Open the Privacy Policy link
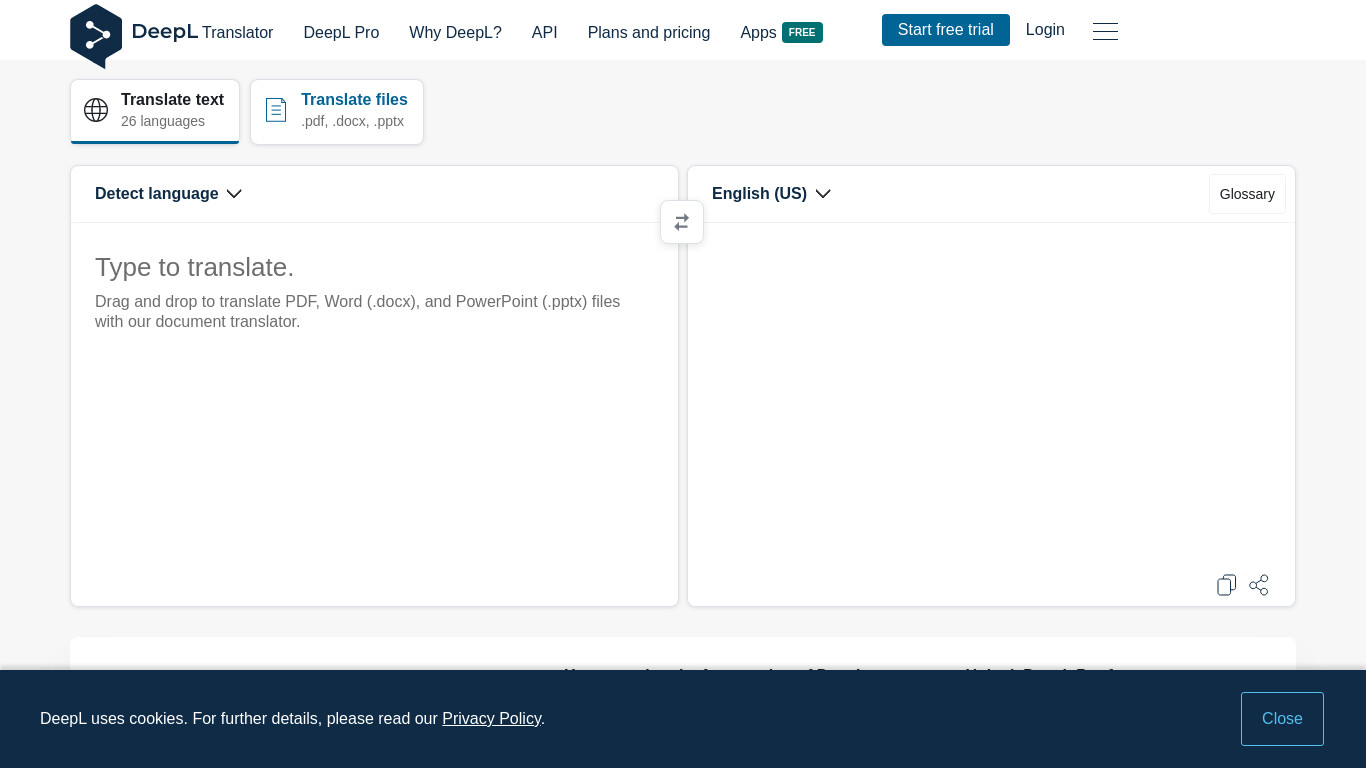 pyautogui.click(x=491, y=718)
